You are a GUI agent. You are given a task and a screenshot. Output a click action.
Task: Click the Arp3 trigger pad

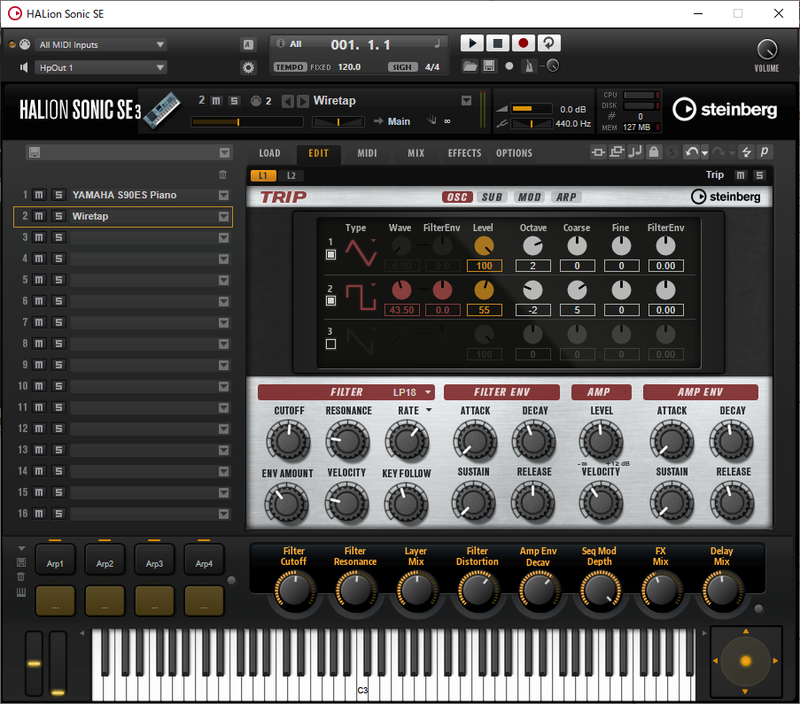click(154, 559)
